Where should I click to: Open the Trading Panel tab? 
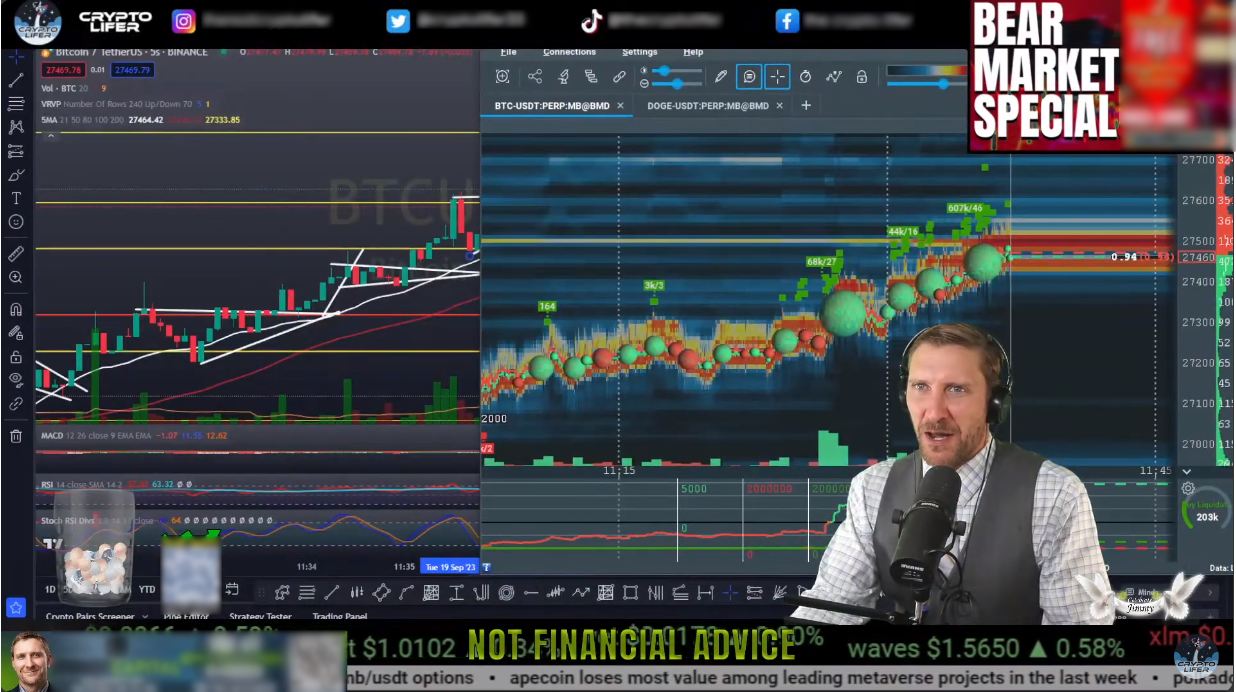point(340,617)
